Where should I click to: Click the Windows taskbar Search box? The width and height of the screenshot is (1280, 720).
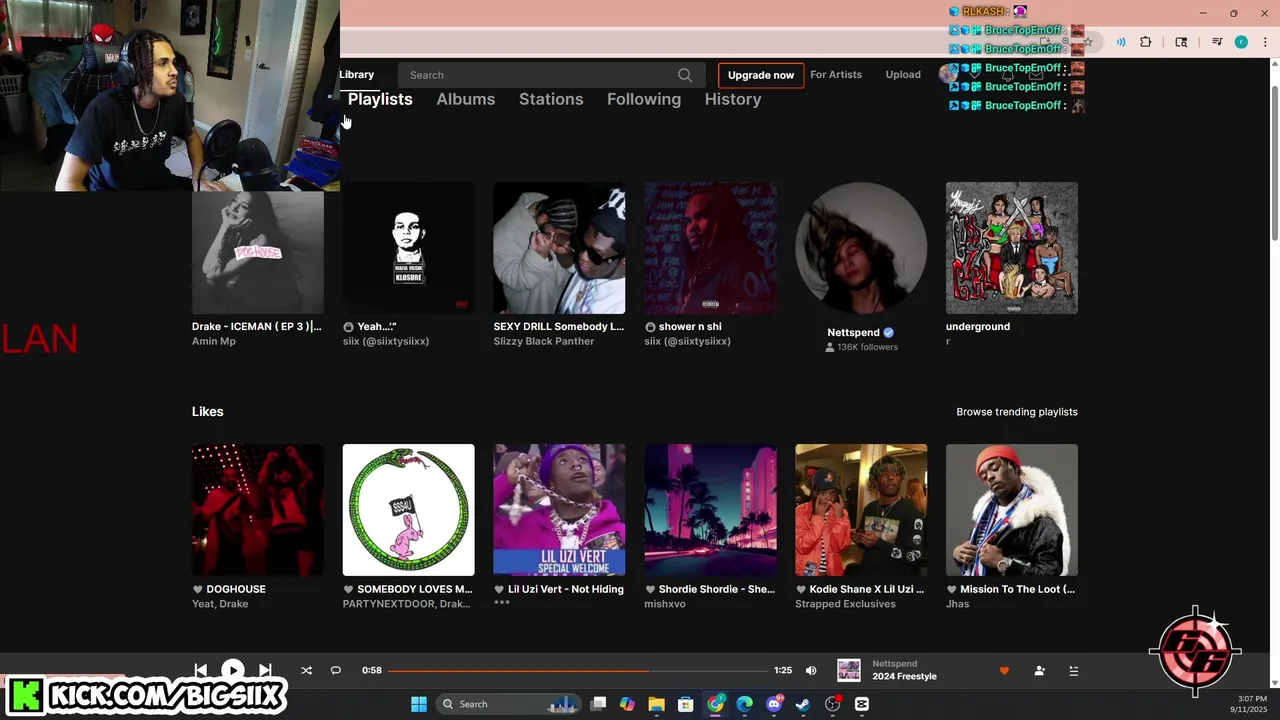coord(509,704)
